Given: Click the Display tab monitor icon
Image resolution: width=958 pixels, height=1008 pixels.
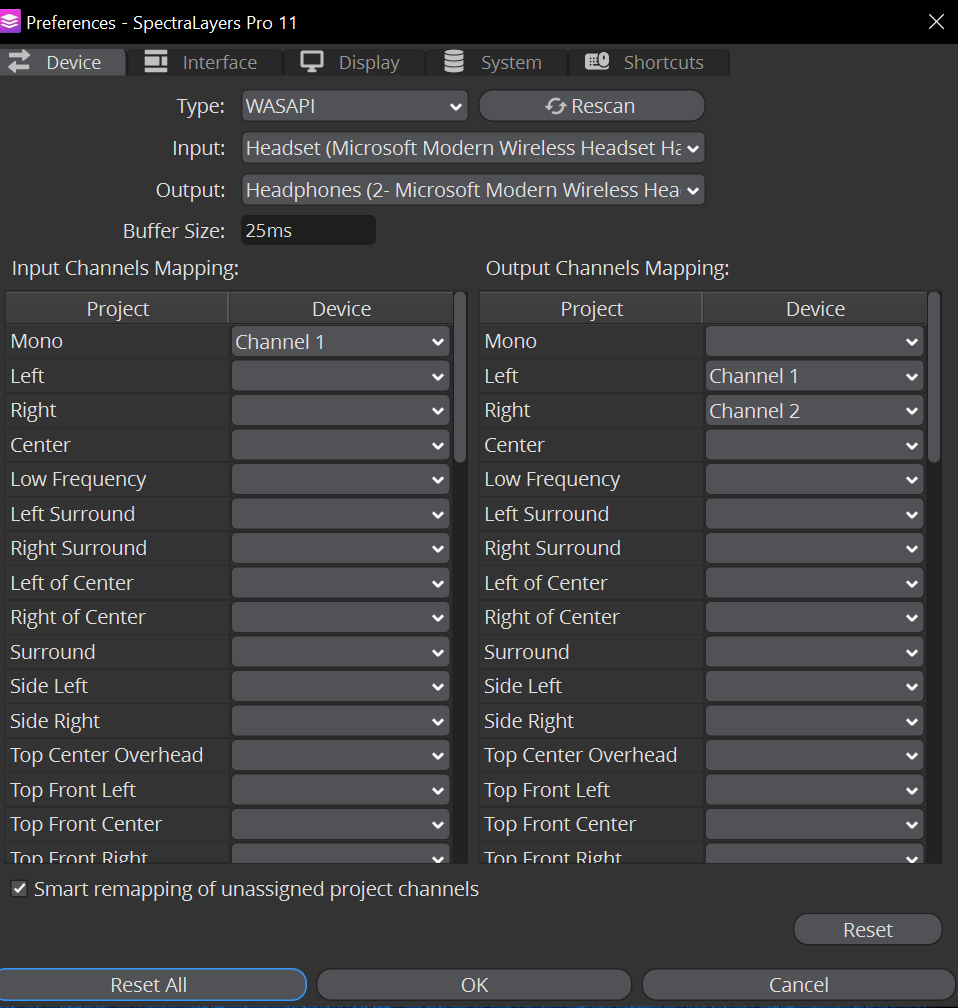Looking at the screenshot, I should 312,62.
